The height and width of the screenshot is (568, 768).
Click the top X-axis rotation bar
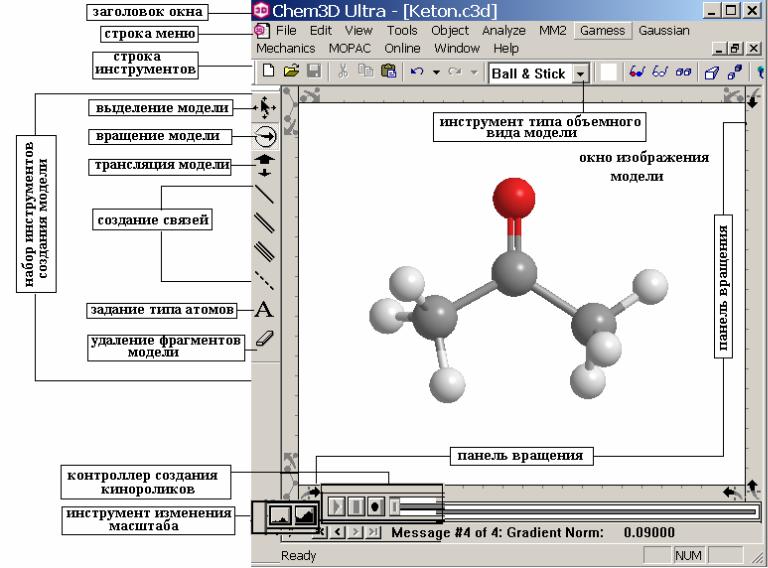click(x=521, y=95)
